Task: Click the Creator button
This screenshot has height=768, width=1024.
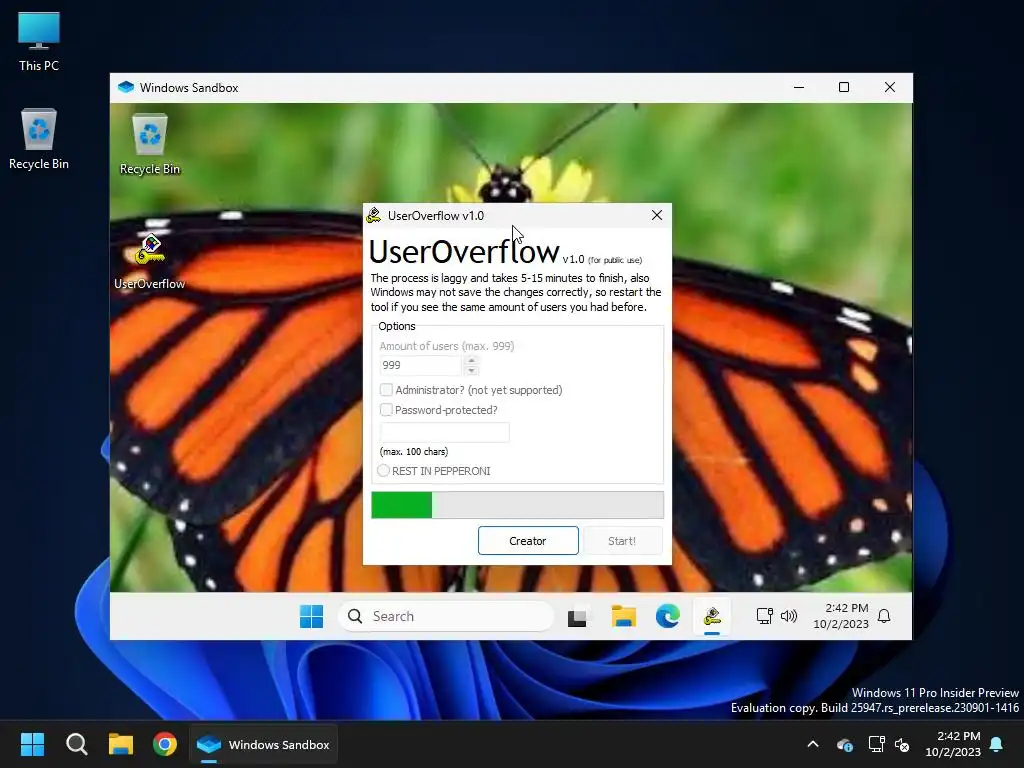Action: pyautogui.click(x=528, y=541)
